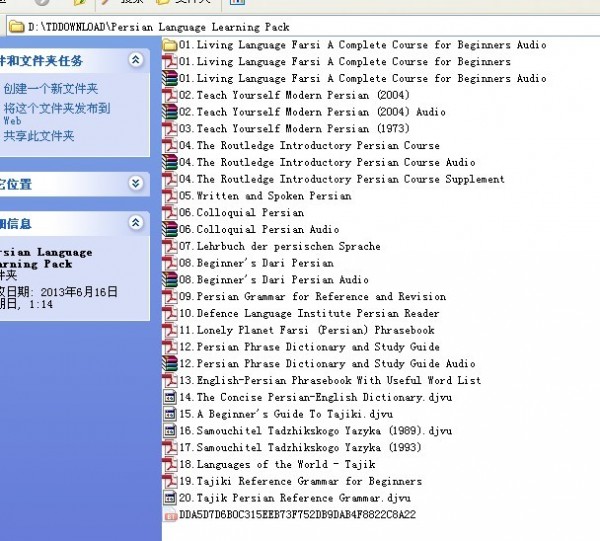Click 将这个文件夹发布到 Web link

pos(57,114)
